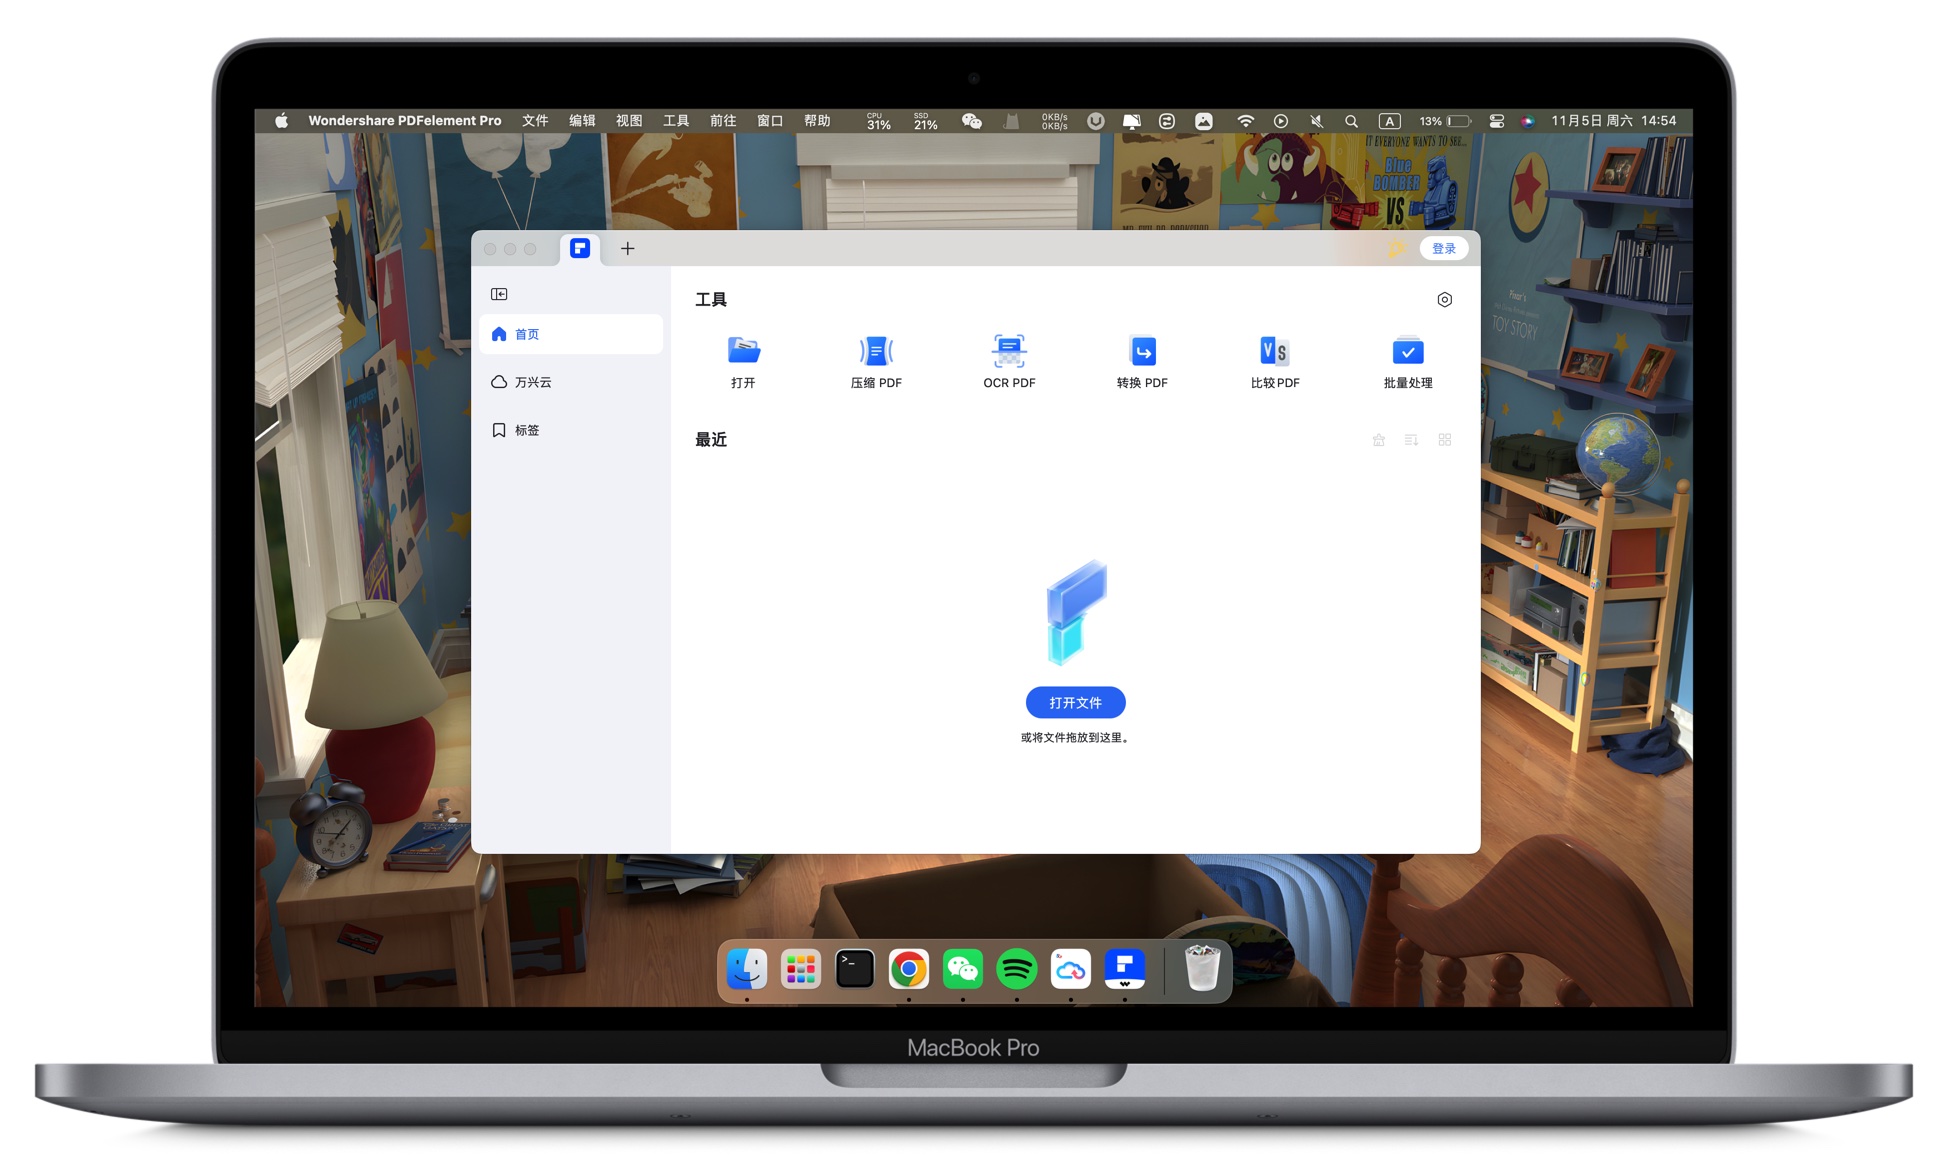Click the input source A icon

1389,121
